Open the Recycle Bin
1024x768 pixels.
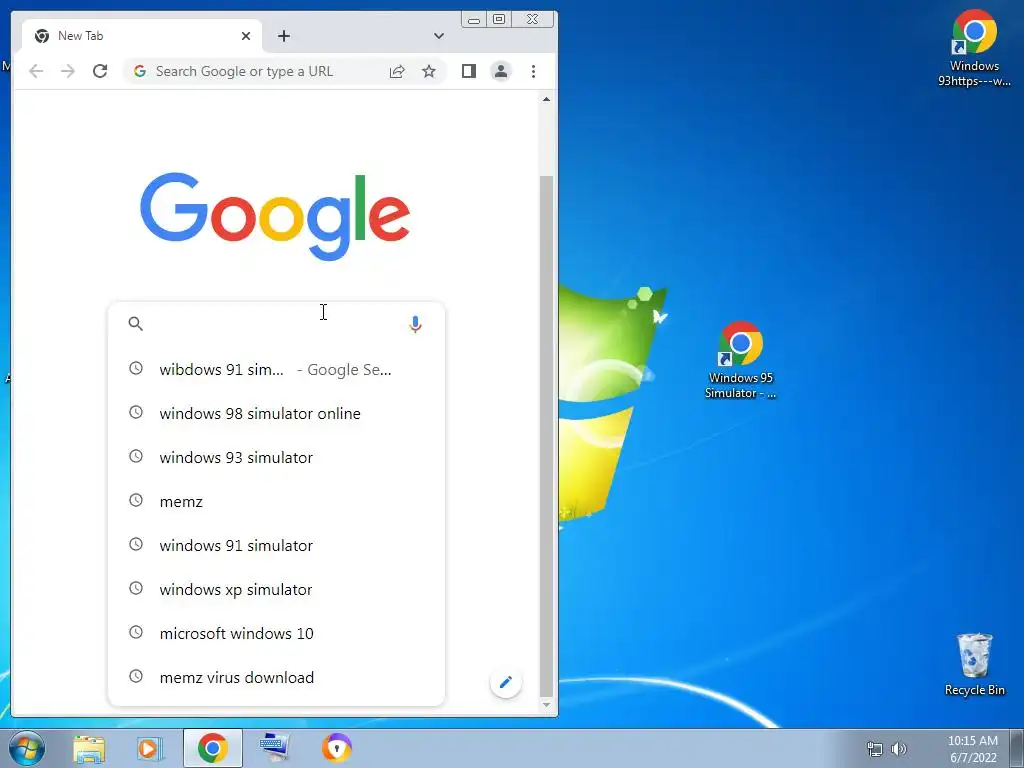click(x=974, y=664)
